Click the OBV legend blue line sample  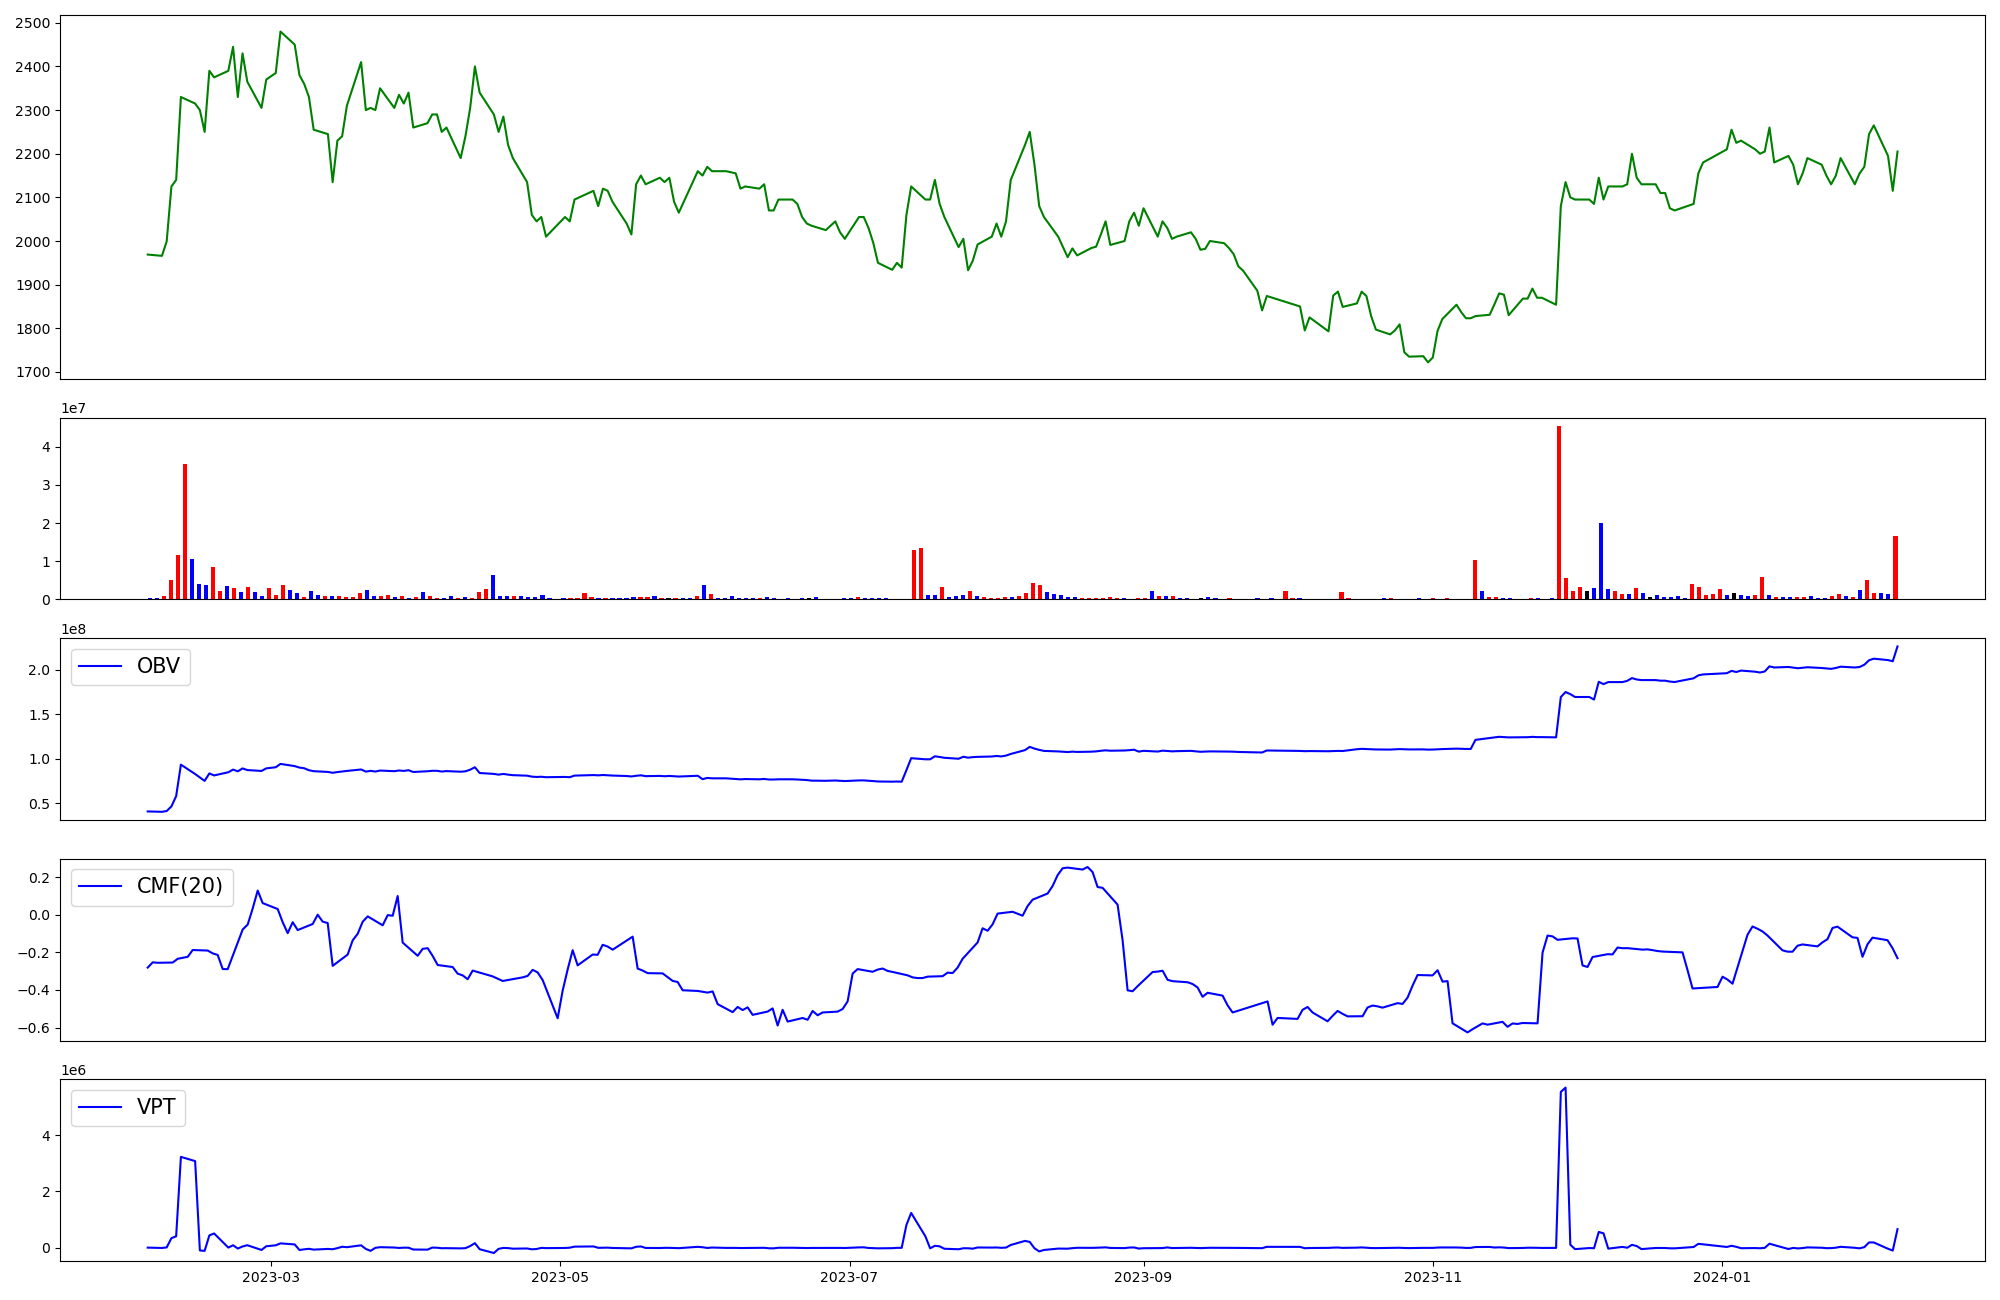100,666
